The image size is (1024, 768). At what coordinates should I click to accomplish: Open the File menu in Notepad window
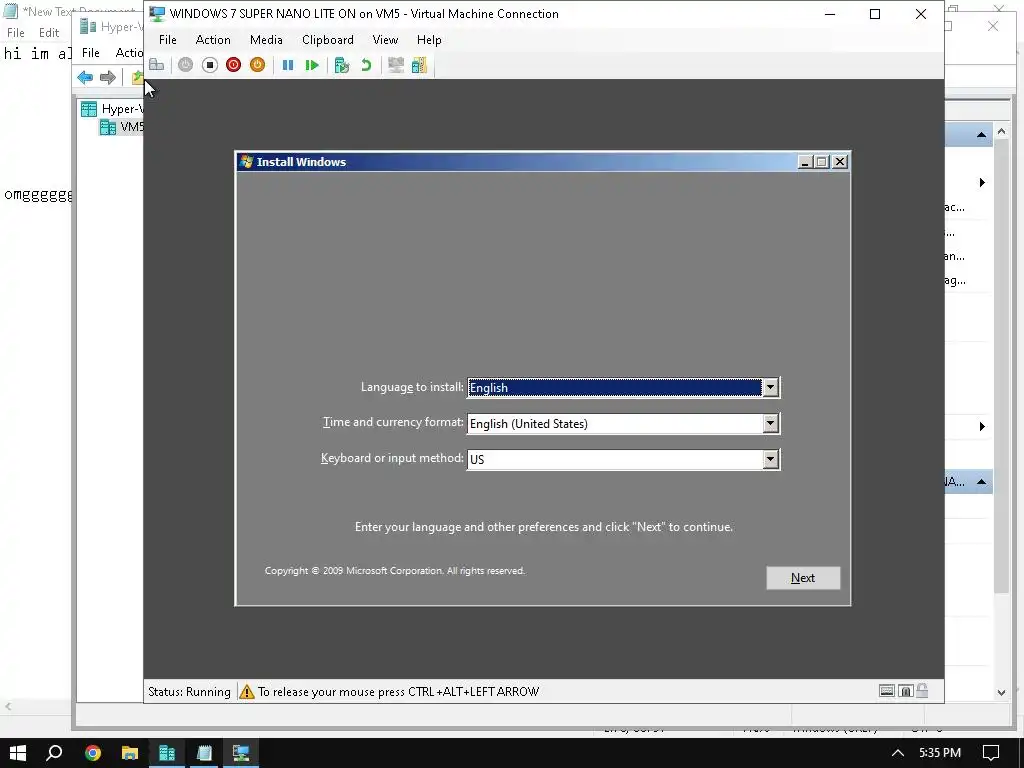click(16, 33)
